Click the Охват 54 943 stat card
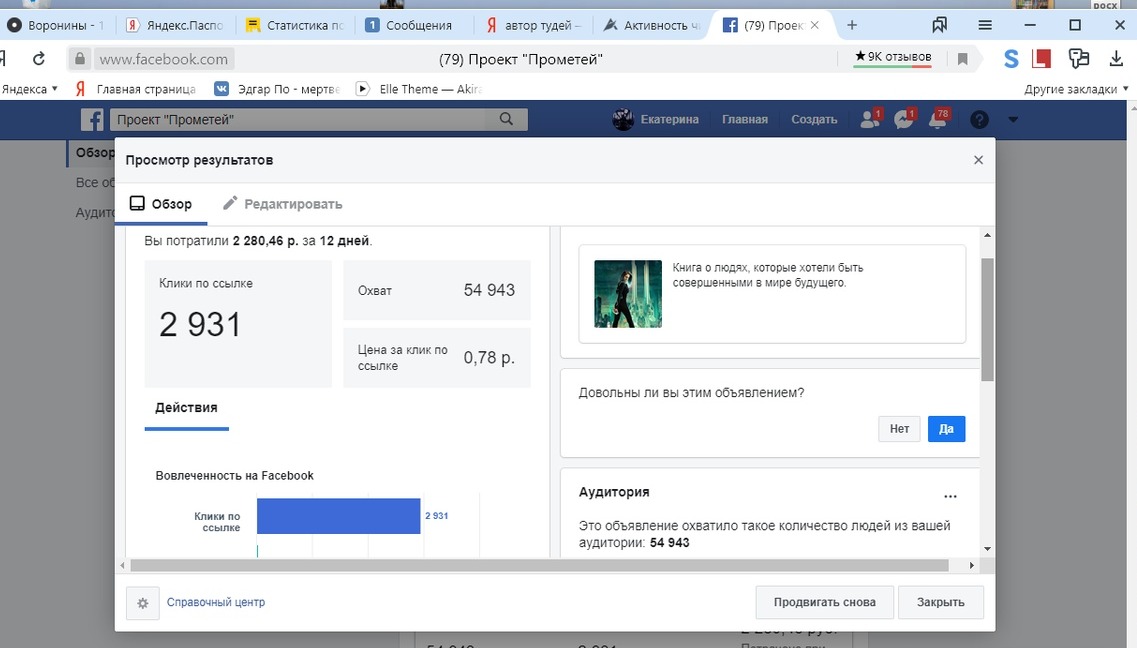The height and width of the screenshot is (648, 1137). [x=437, y=290]
